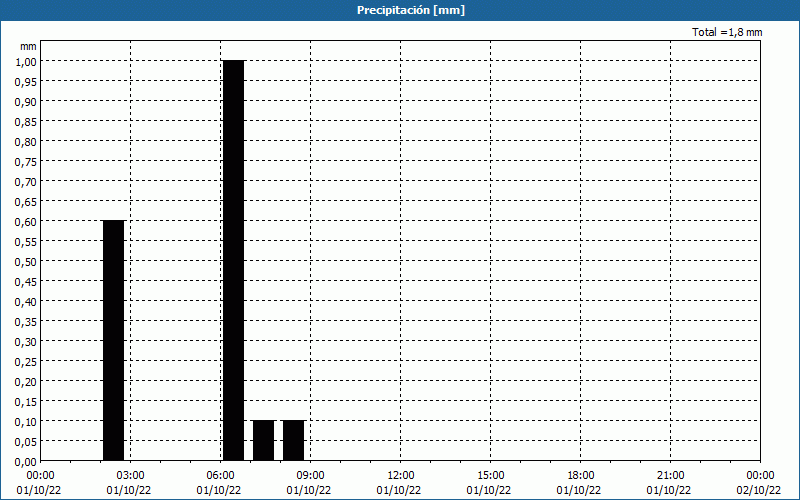Click the 0,90 y-axis label
Viewport: 800px width, 500px height.
pos(26,102)
